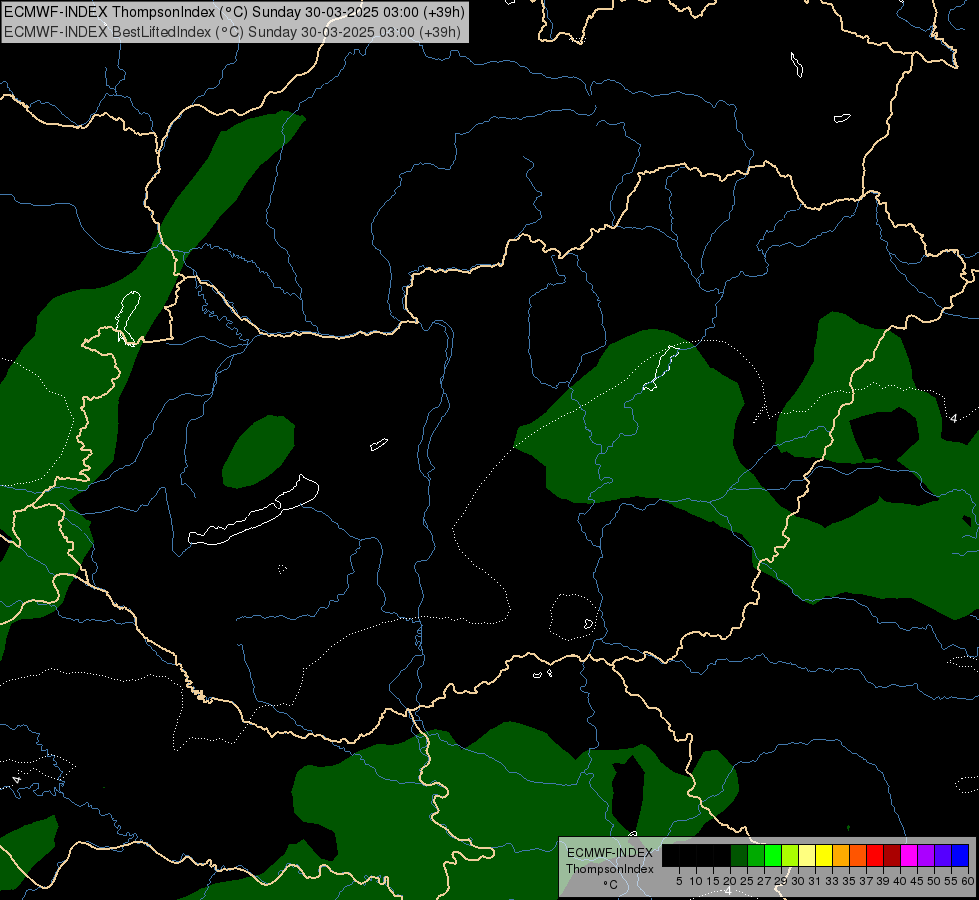Click the legend tick label 37
Image resolution: width=979 pixels, height=900 pixels.
click(866, 881)
